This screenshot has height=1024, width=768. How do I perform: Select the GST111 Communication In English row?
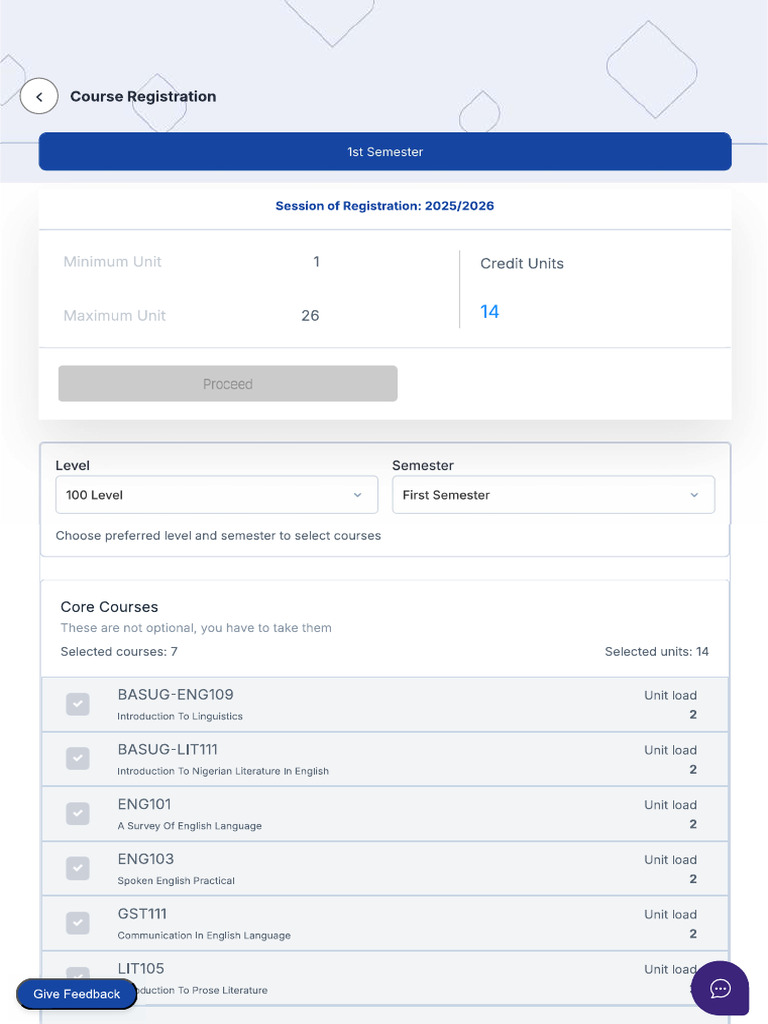pyautogui.click(x=385, y=924)
